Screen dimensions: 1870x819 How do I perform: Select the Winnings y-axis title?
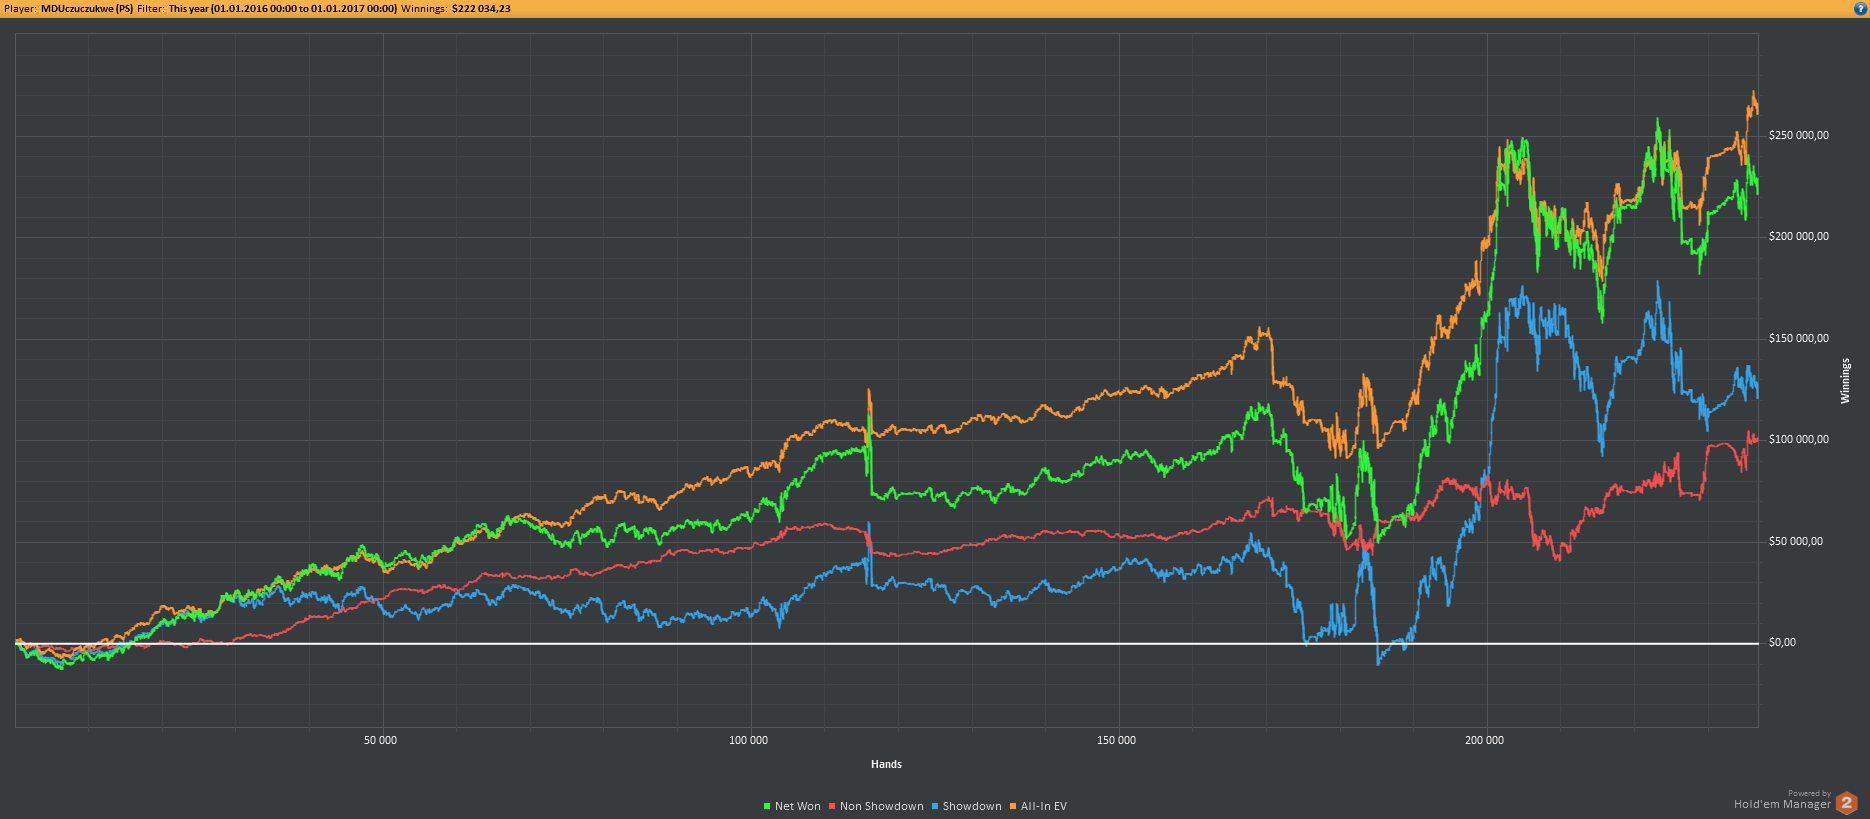[x=1846, y=381]
